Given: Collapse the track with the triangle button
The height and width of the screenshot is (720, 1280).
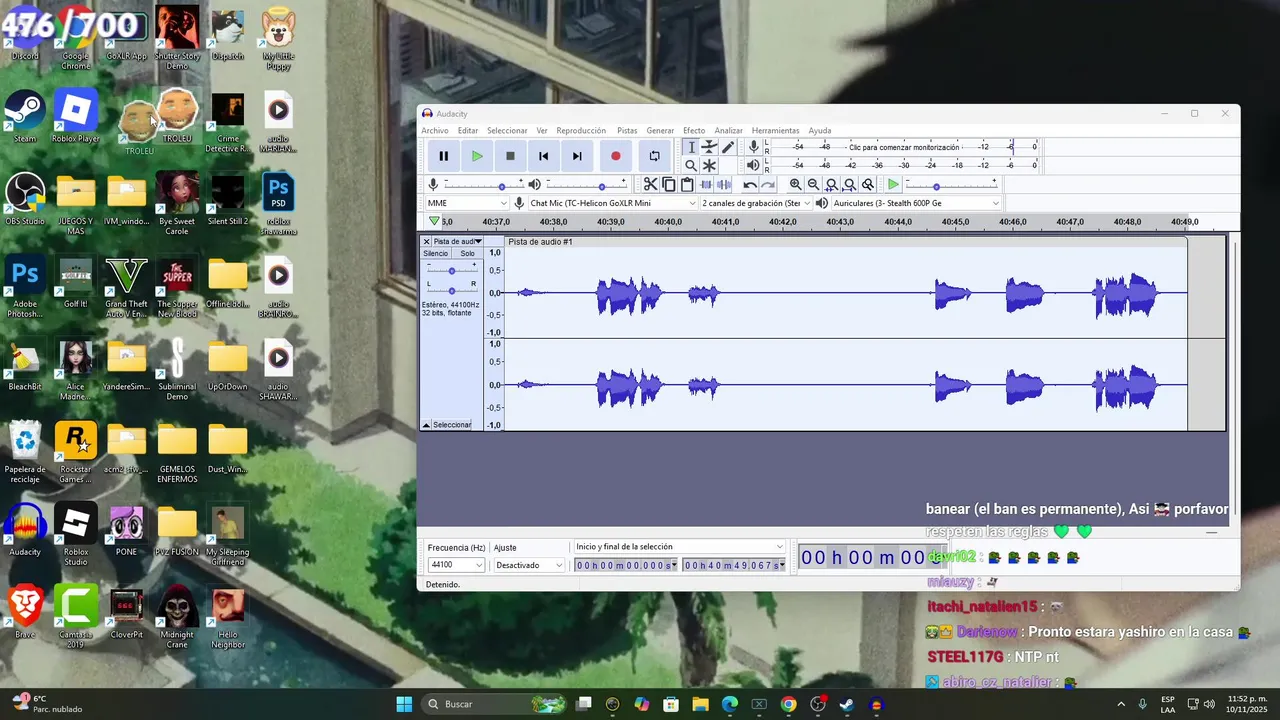Looking at the screenshot, I should click(426, 425).
